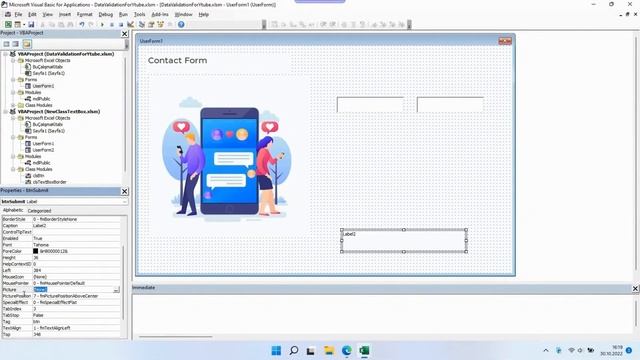
Task: Open the Debug menu
Action: [x=105, y=14]
